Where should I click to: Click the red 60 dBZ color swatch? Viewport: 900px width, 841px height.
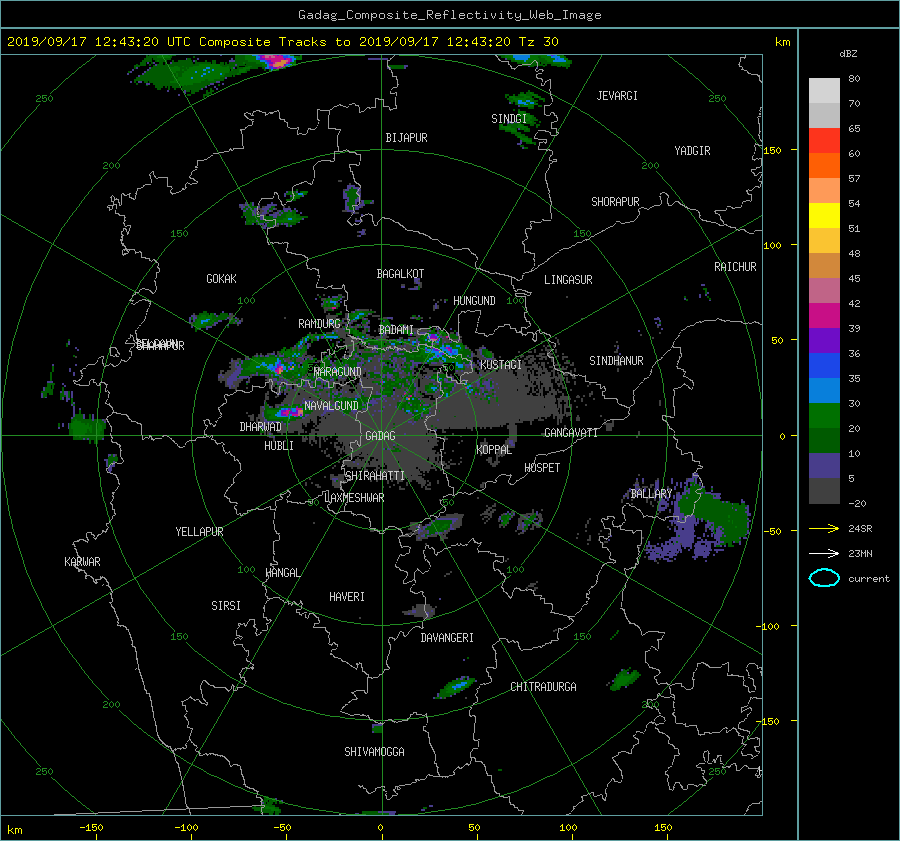click(x=824, y=140)
